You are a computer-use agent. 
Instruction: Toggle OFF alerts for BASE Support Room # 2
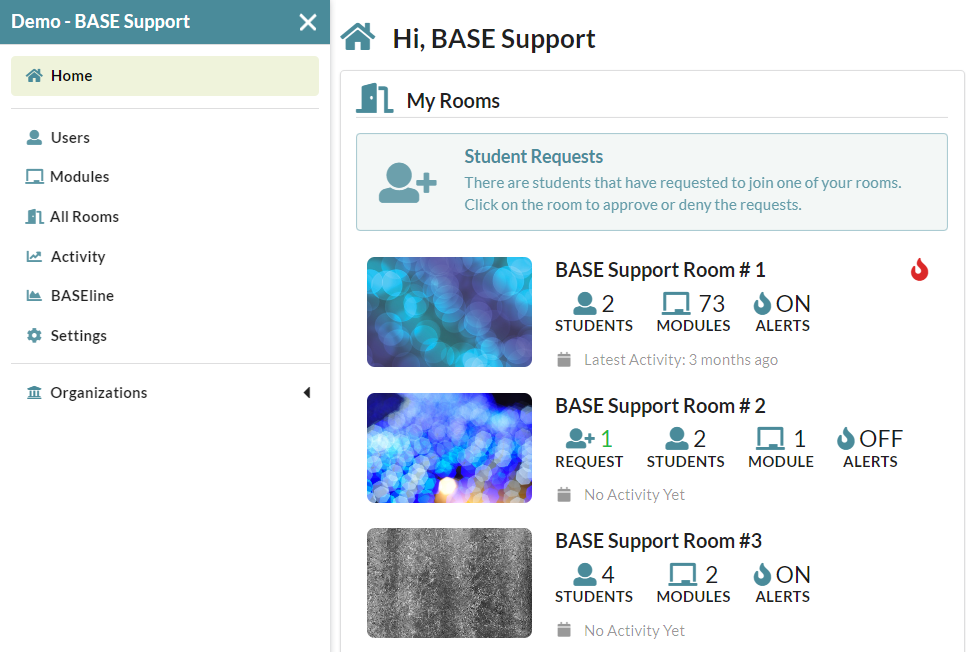869,448
